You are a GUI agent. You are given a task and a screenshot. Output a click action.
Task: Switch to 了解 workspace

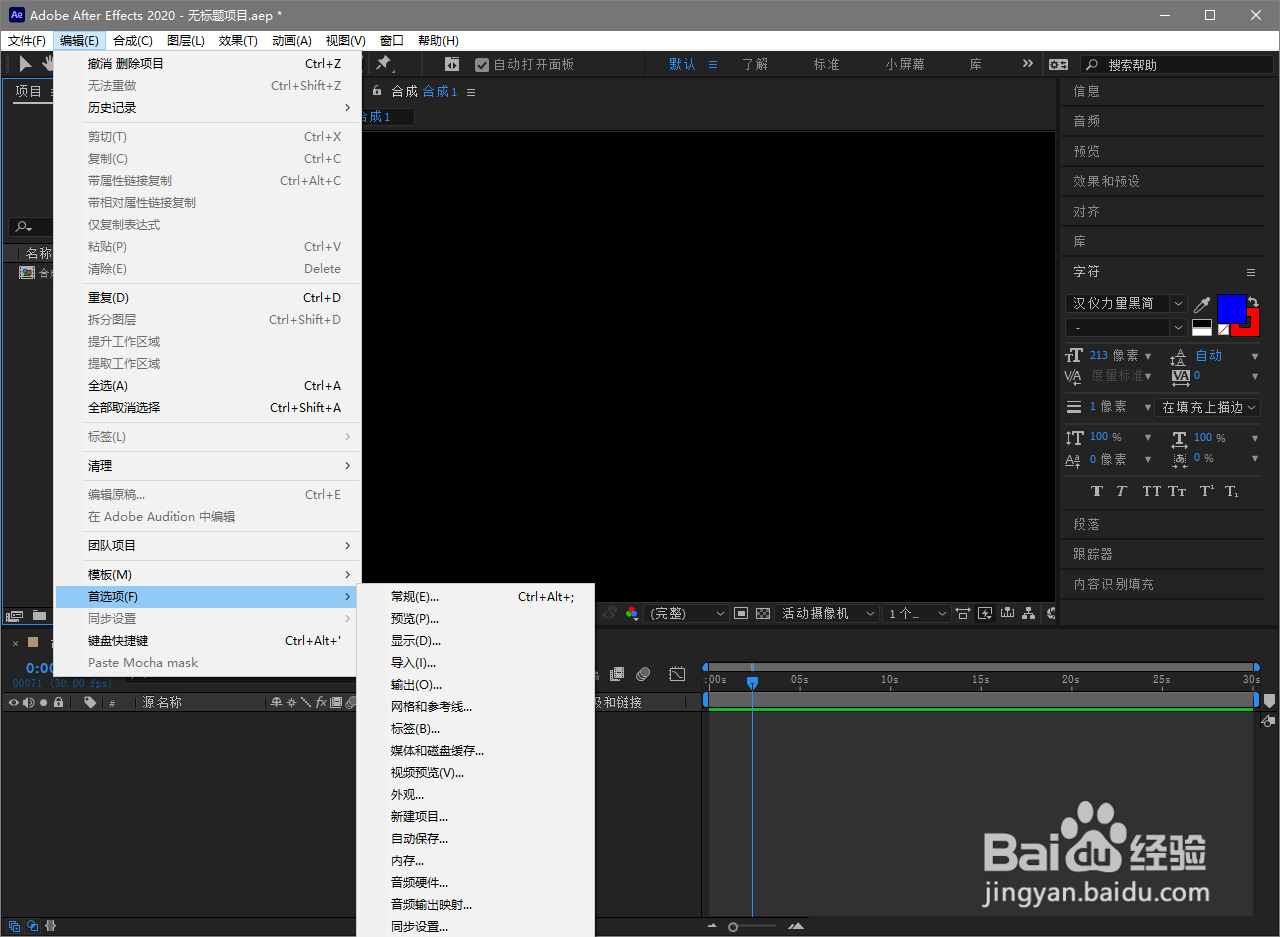click(x=755, y=64)
